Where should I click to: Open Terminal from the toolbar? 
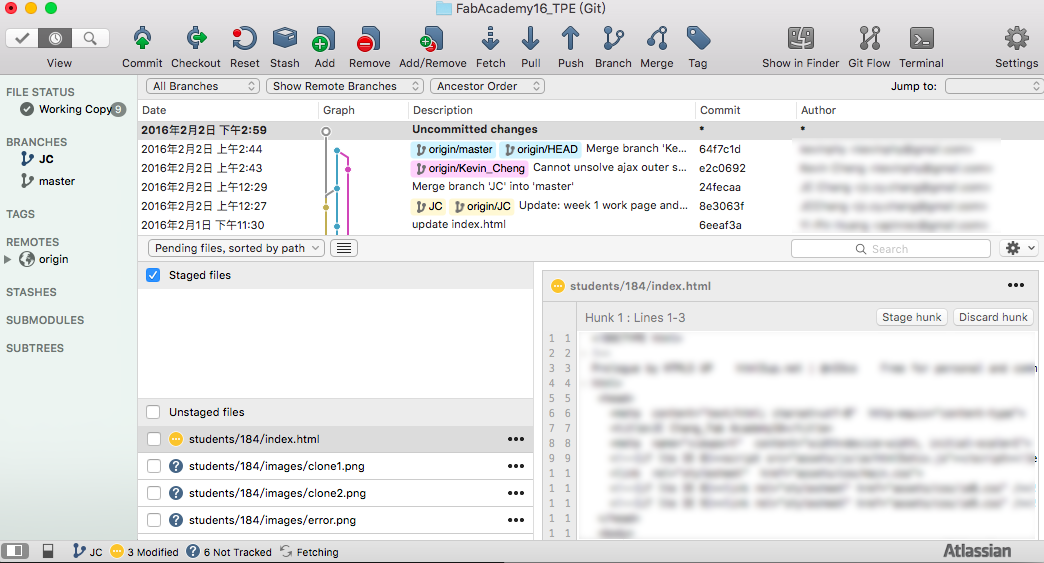point(921,39)
